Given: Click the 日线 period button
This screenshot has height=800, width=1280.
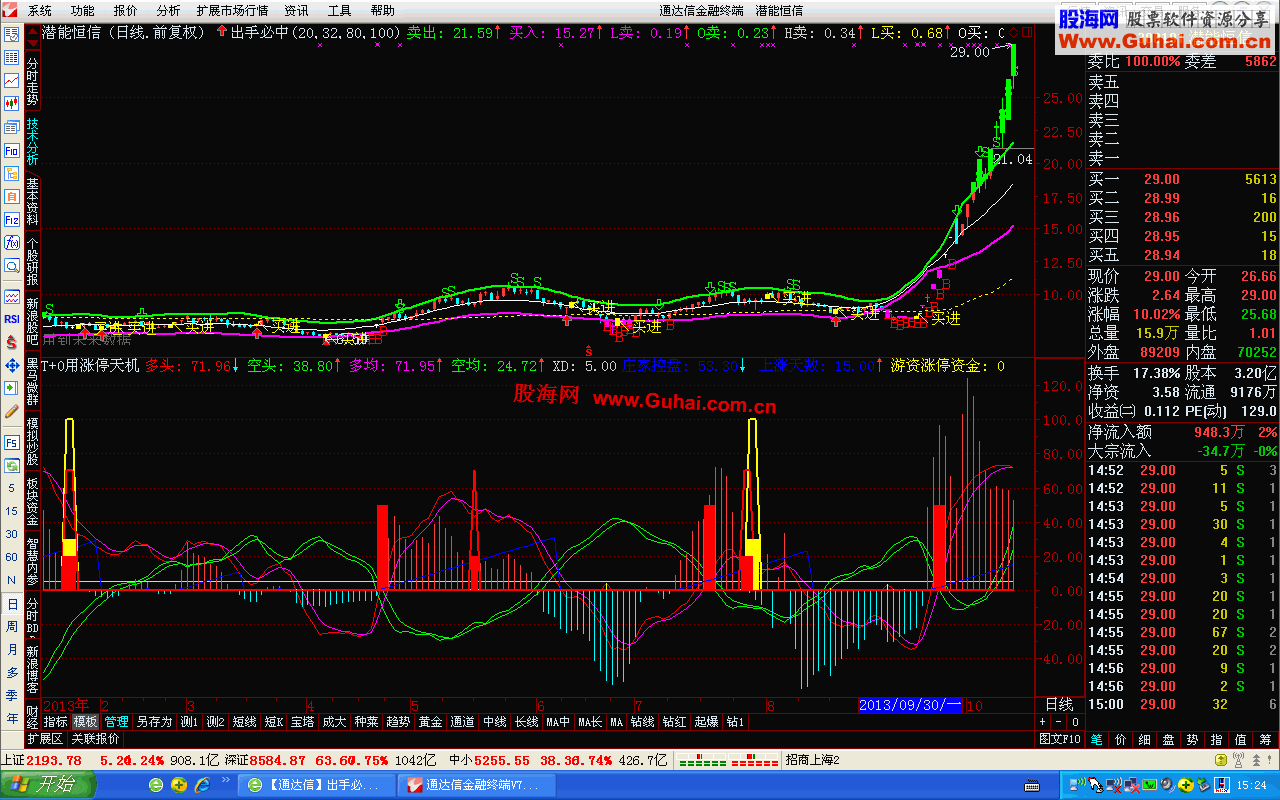Looking at the screenshot, I should [x=1058, y=704].
